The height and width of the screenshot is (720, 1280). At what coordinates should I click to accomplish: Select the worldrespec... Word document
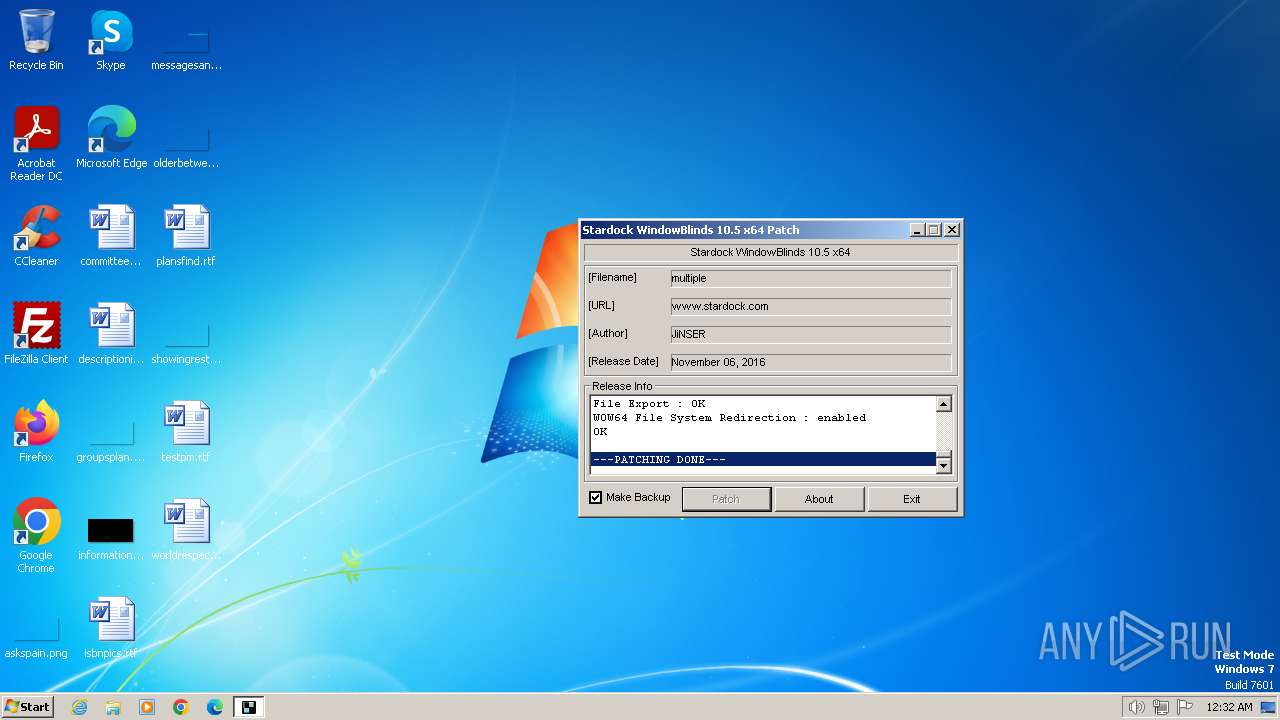click(x=186, y=530)
